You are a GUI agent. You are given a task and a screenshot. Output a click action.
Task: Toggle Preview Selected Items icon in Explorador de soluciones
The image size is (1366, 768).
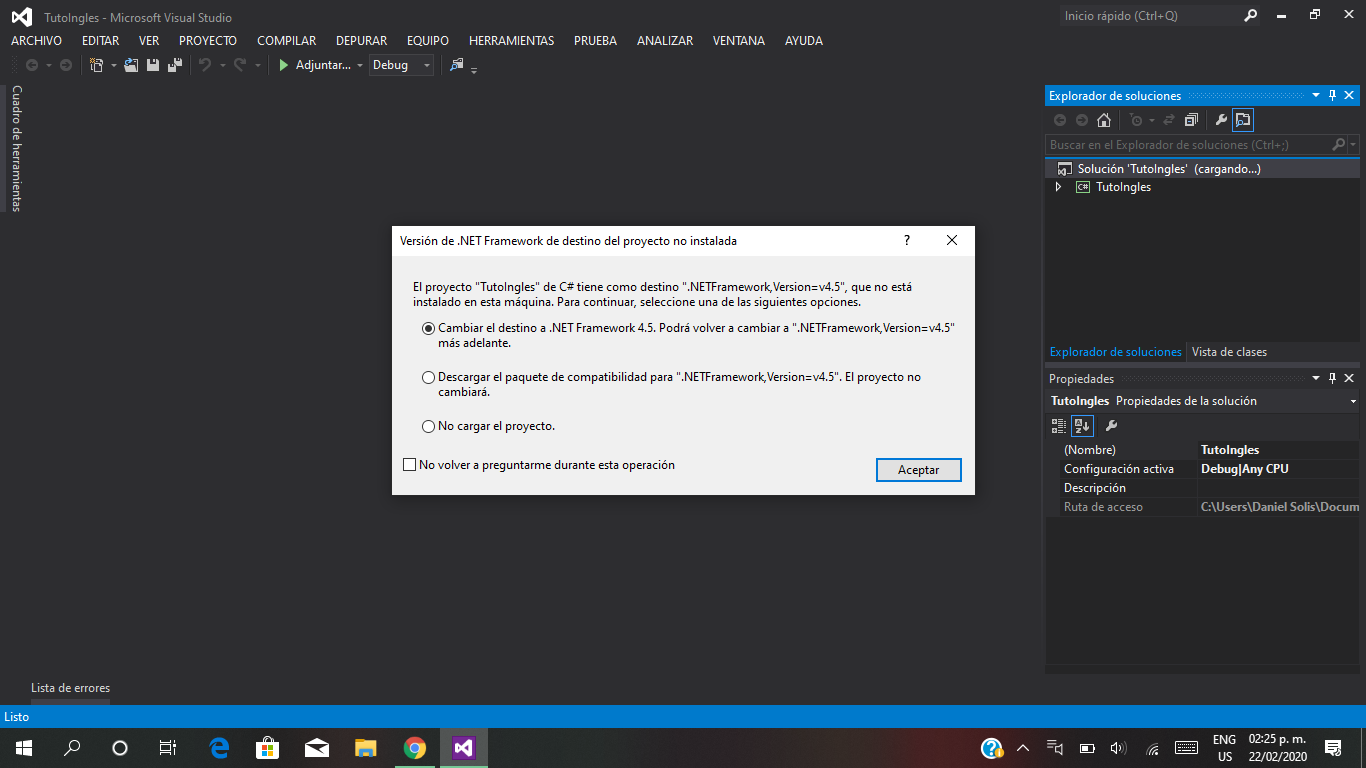coord(1243,120)
